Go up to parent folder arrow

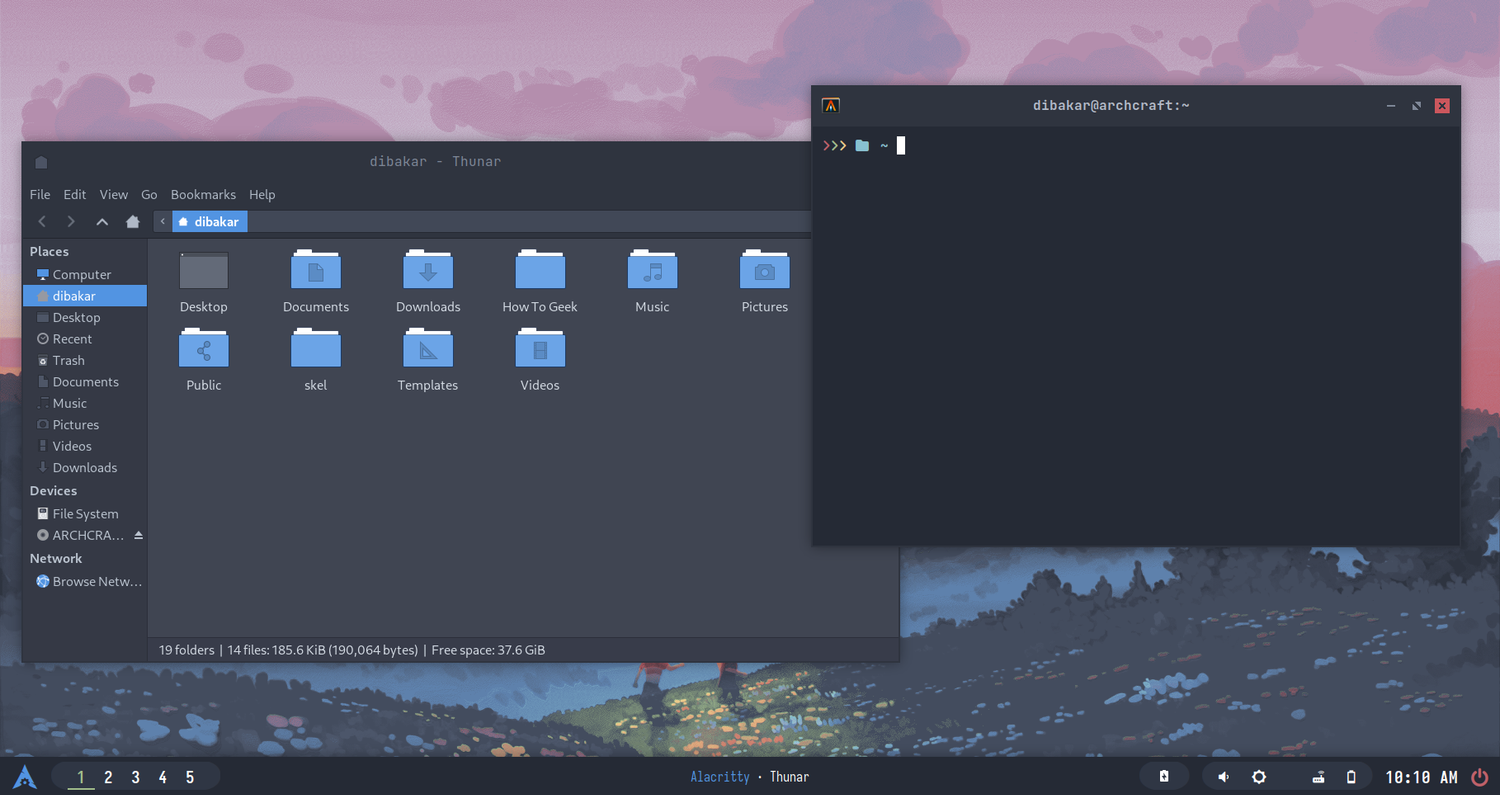(102, 222)
